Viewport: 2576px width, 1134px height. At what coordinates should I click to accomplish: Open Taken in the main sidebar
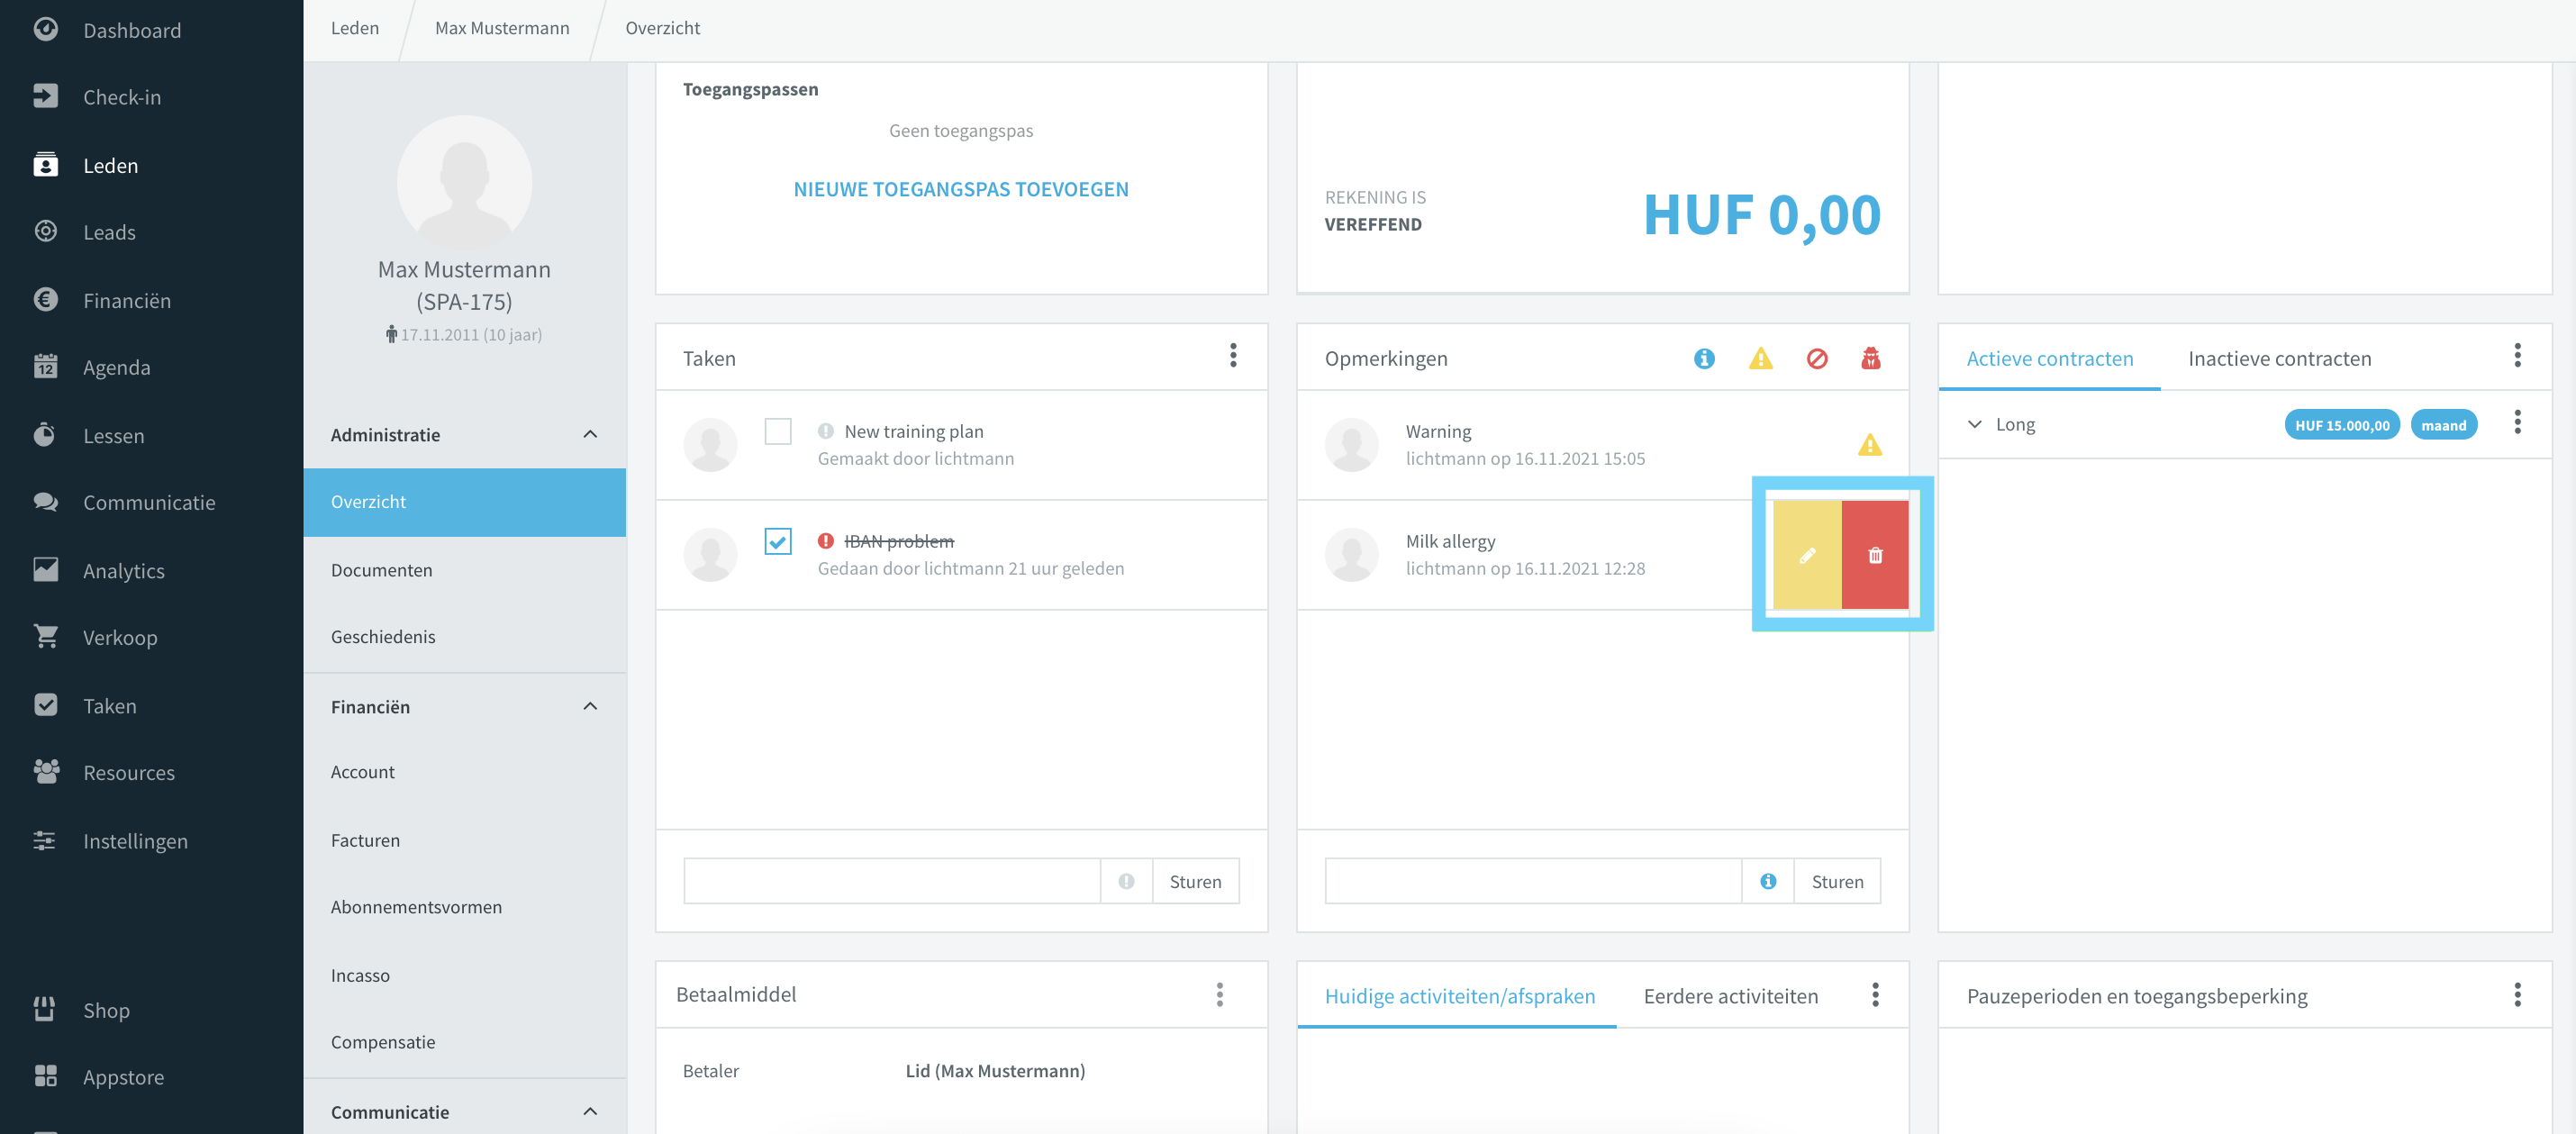tap(110, 705)
